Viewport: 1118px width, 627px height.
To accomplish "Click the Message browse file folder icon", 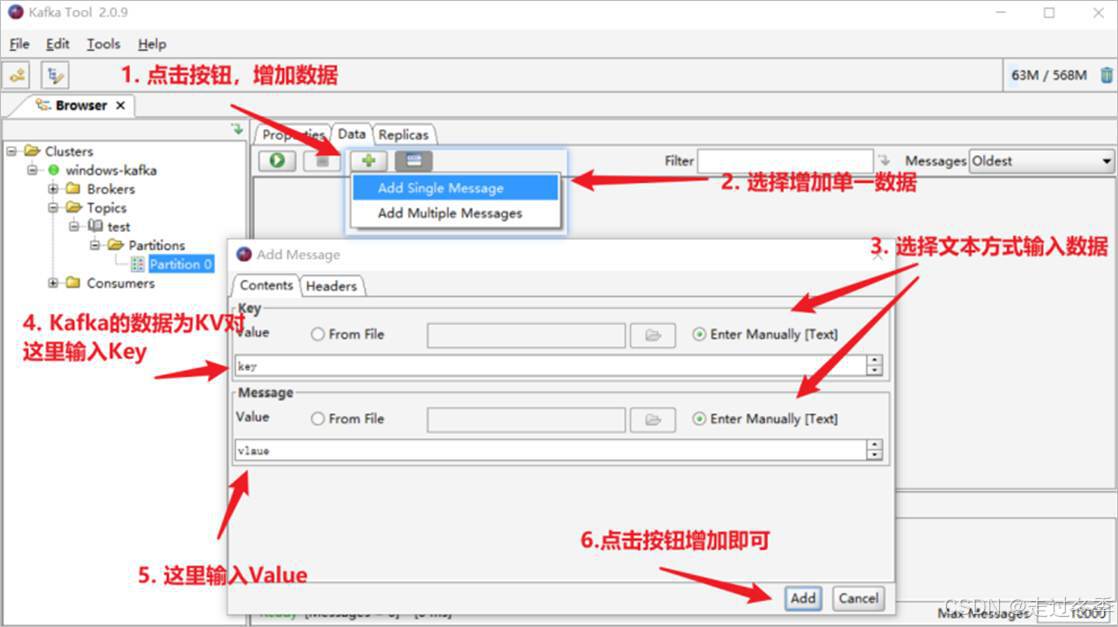I will 652,419.
